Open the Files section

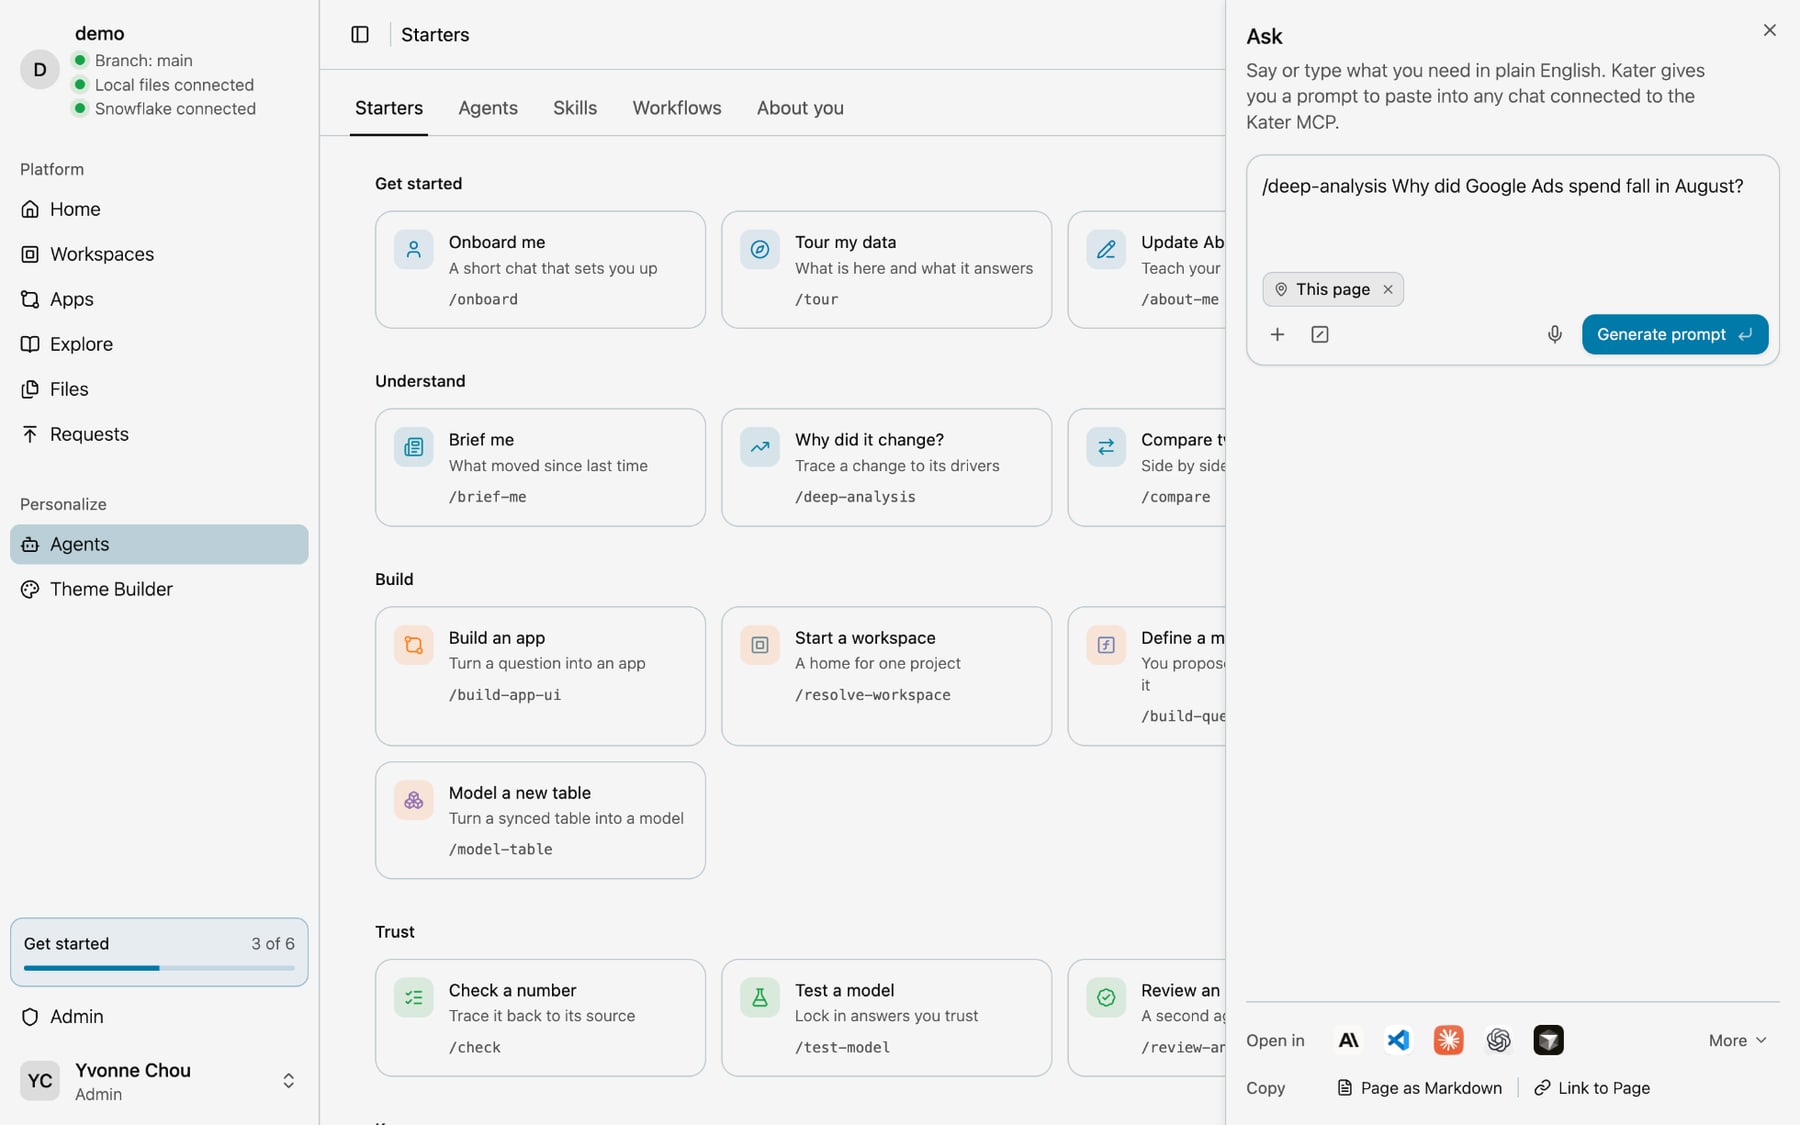[x=159, y=389]
